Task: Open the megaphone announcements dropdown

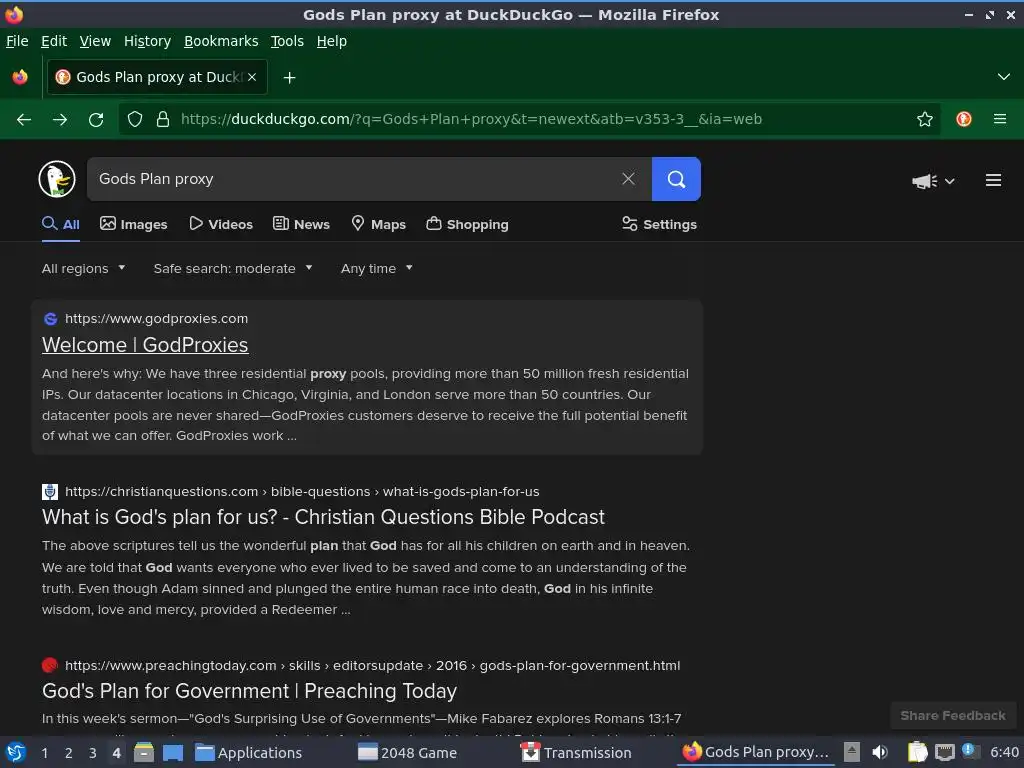Action: coord(933,181)
